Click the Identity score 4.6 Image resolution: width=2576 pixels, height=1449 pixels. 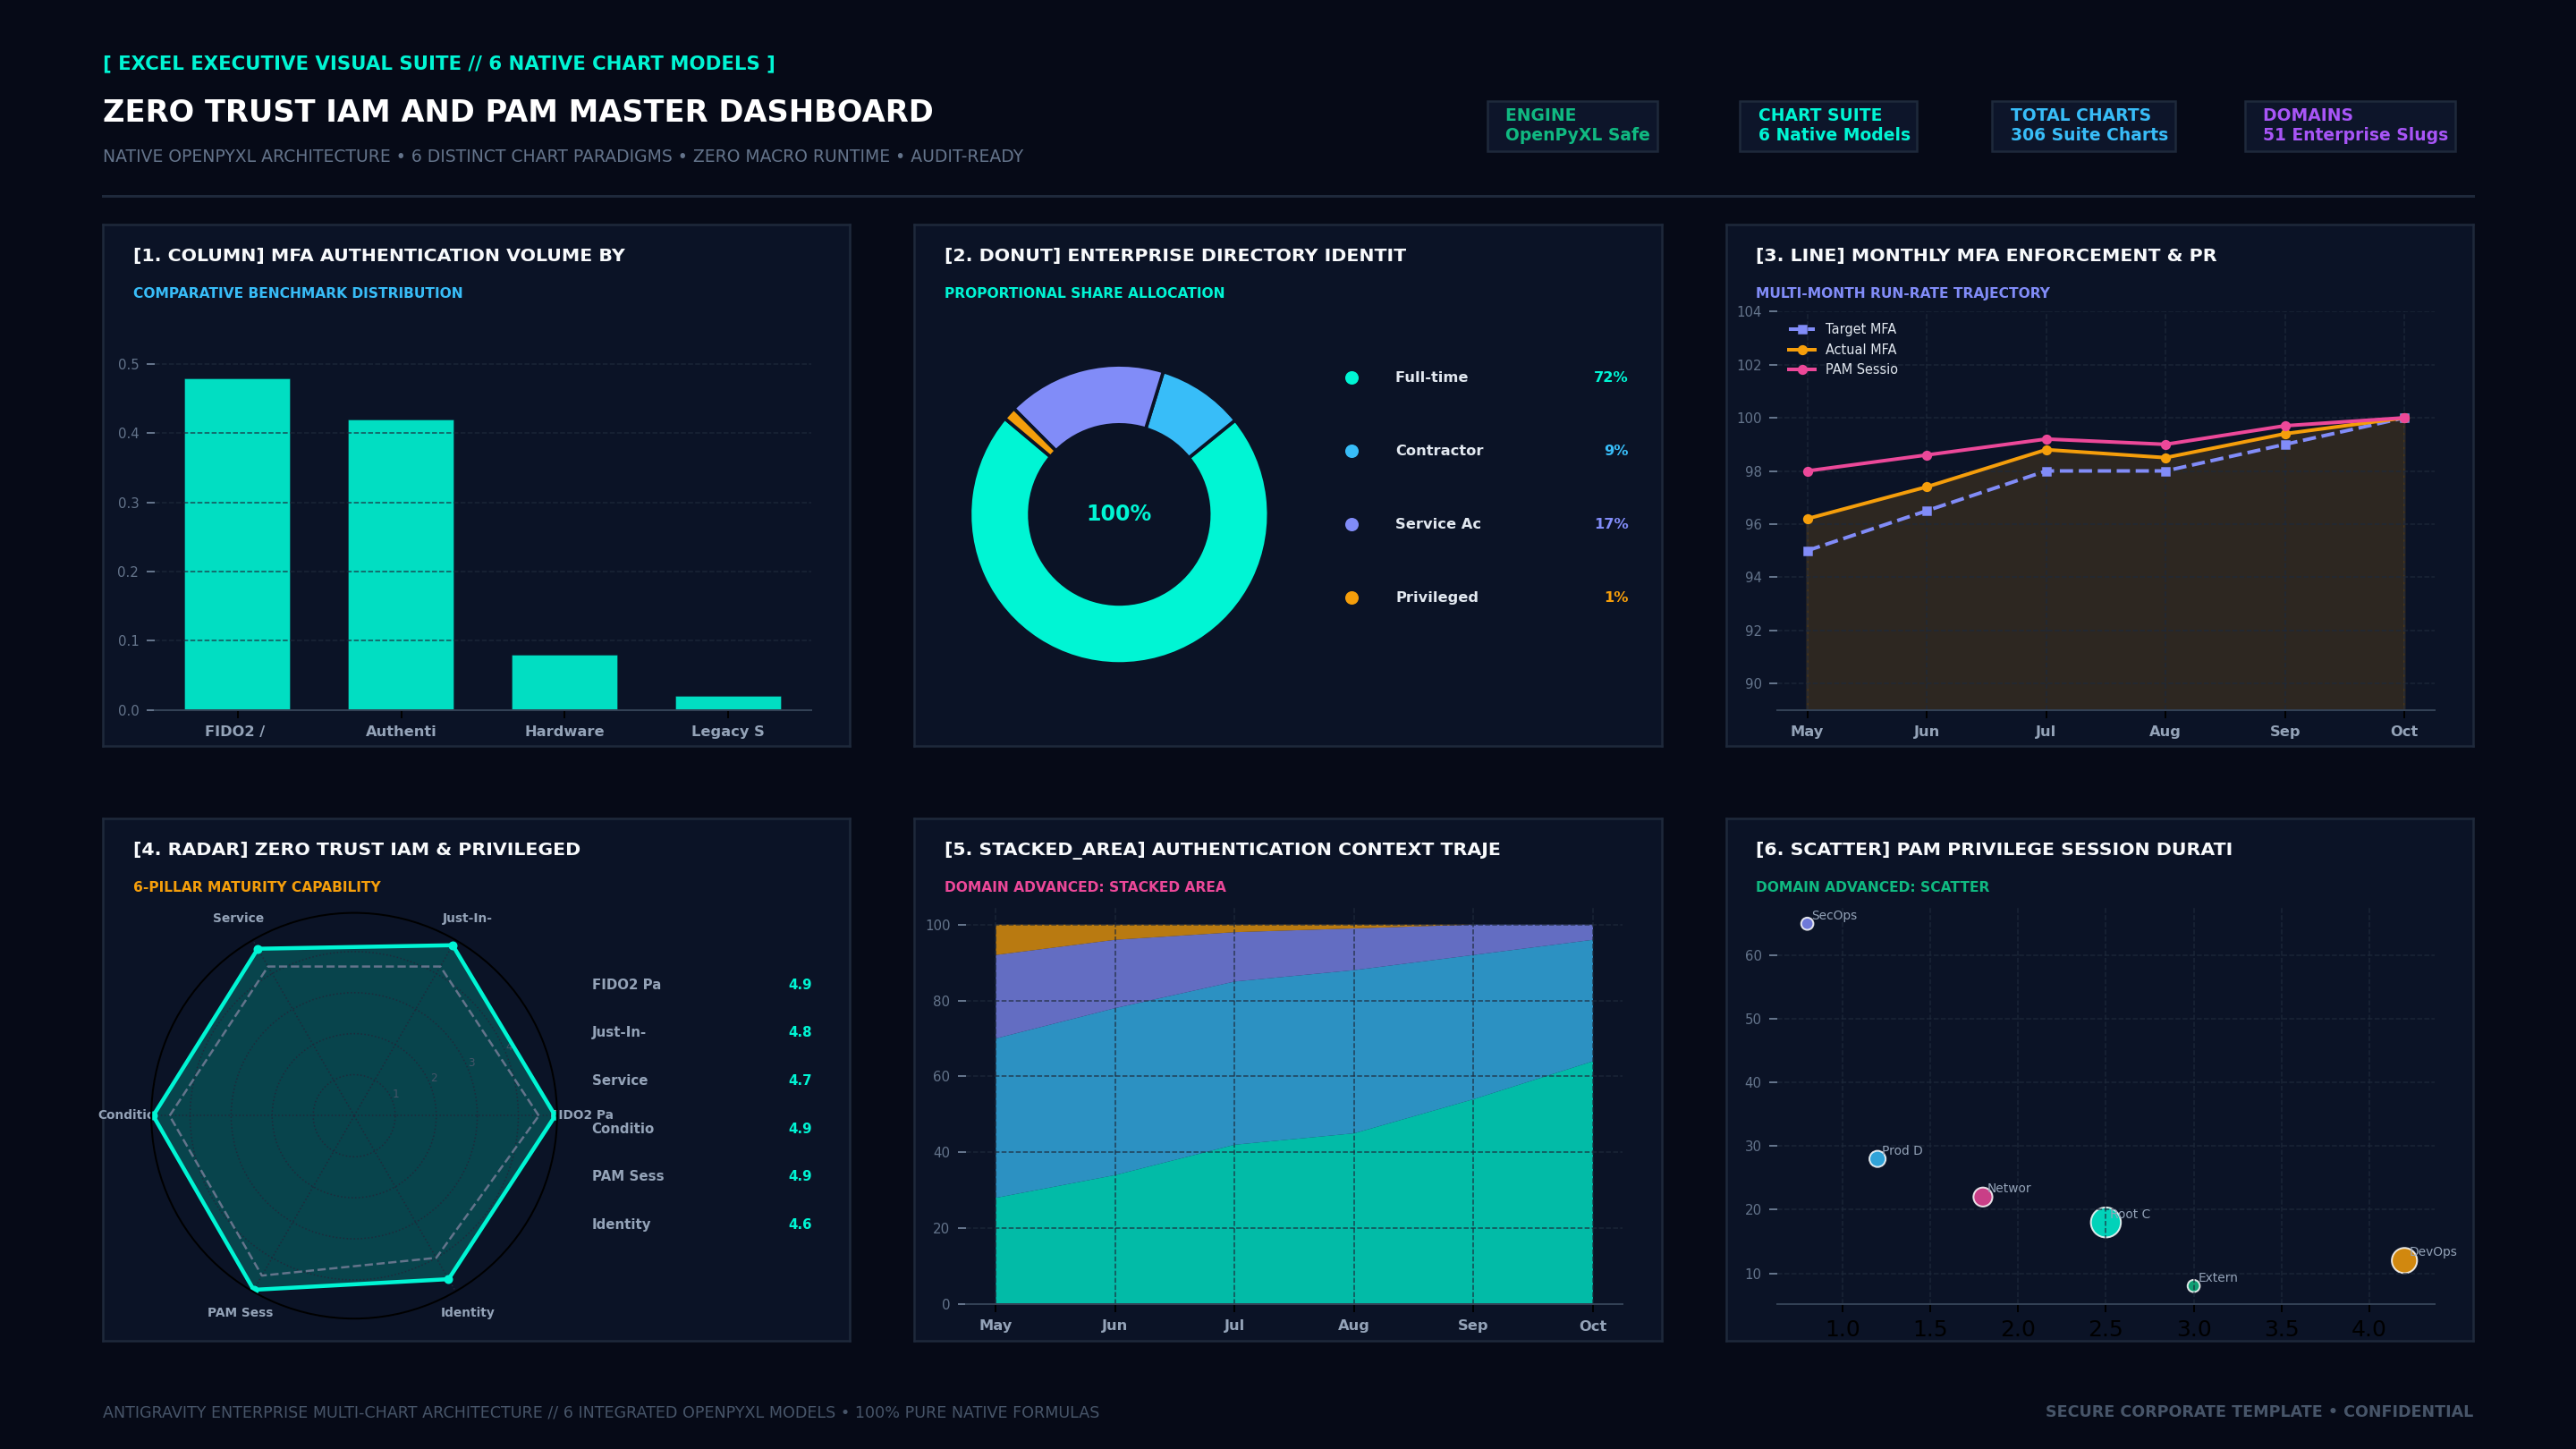(x=800, y=1224)
